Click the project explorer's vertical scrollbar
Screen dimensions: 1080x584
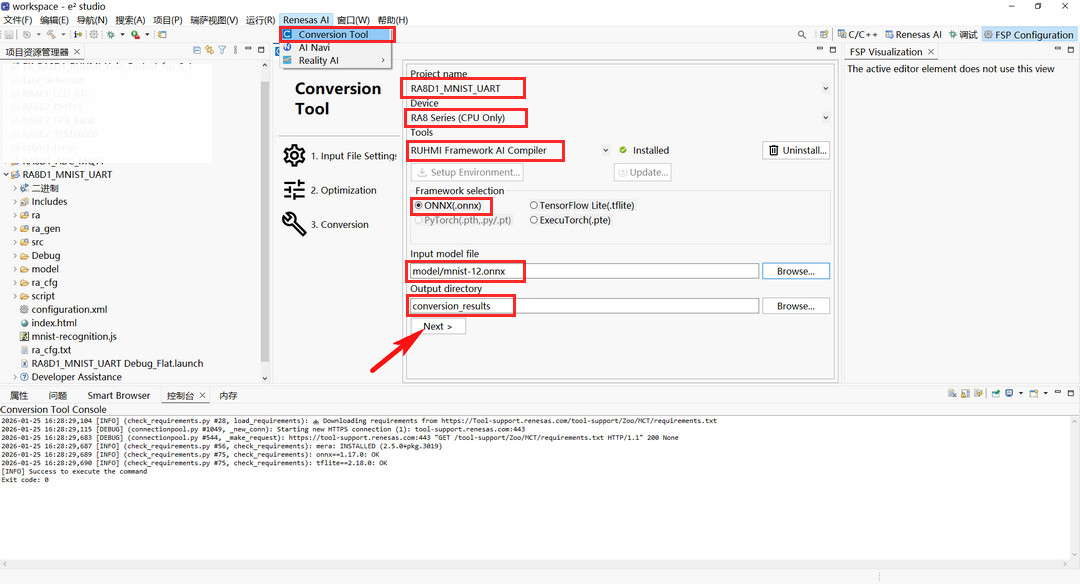pos(265,220)
